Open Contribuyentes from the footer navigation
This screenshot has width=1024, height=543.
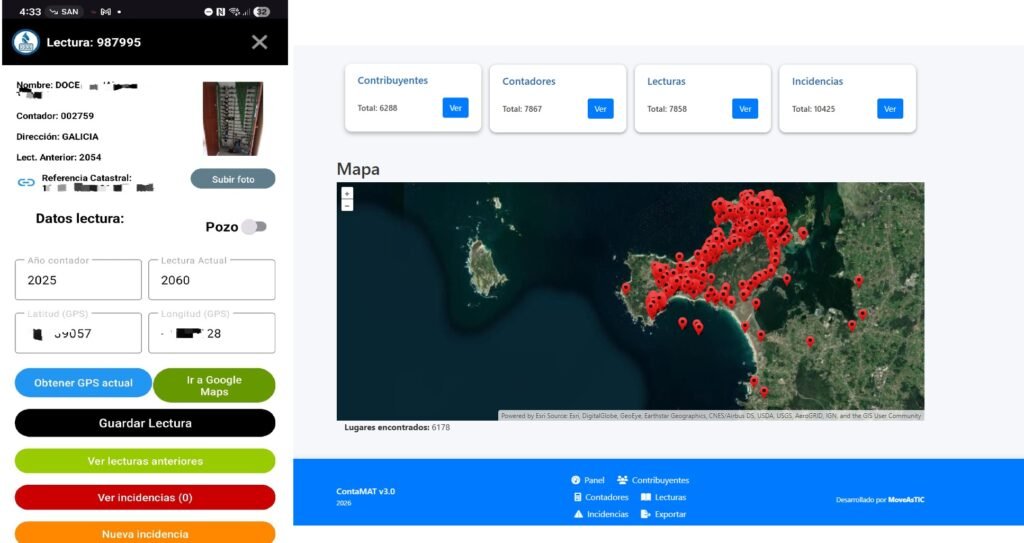click(x=653, y=480)
